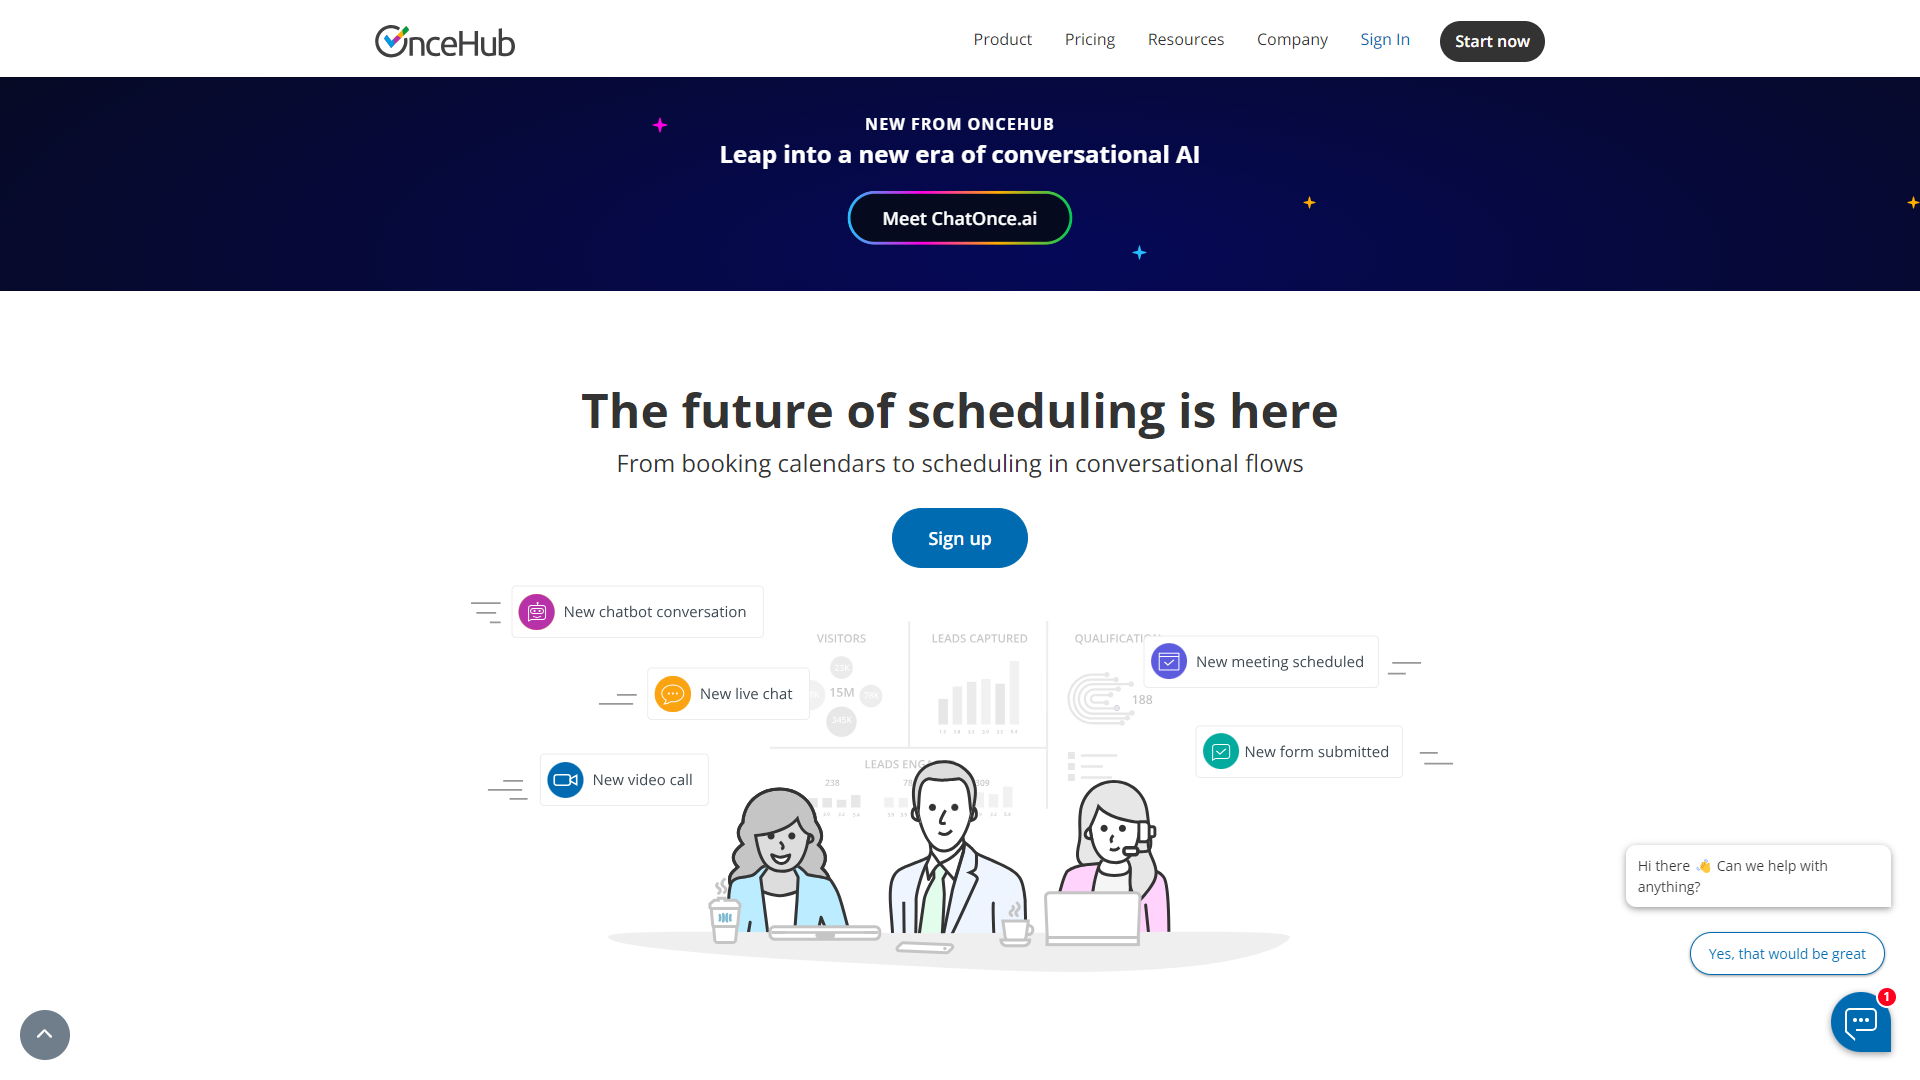This screenshot has height=1080, width=1920.
Task: Click the Sign up button
Action: (960, 538)
